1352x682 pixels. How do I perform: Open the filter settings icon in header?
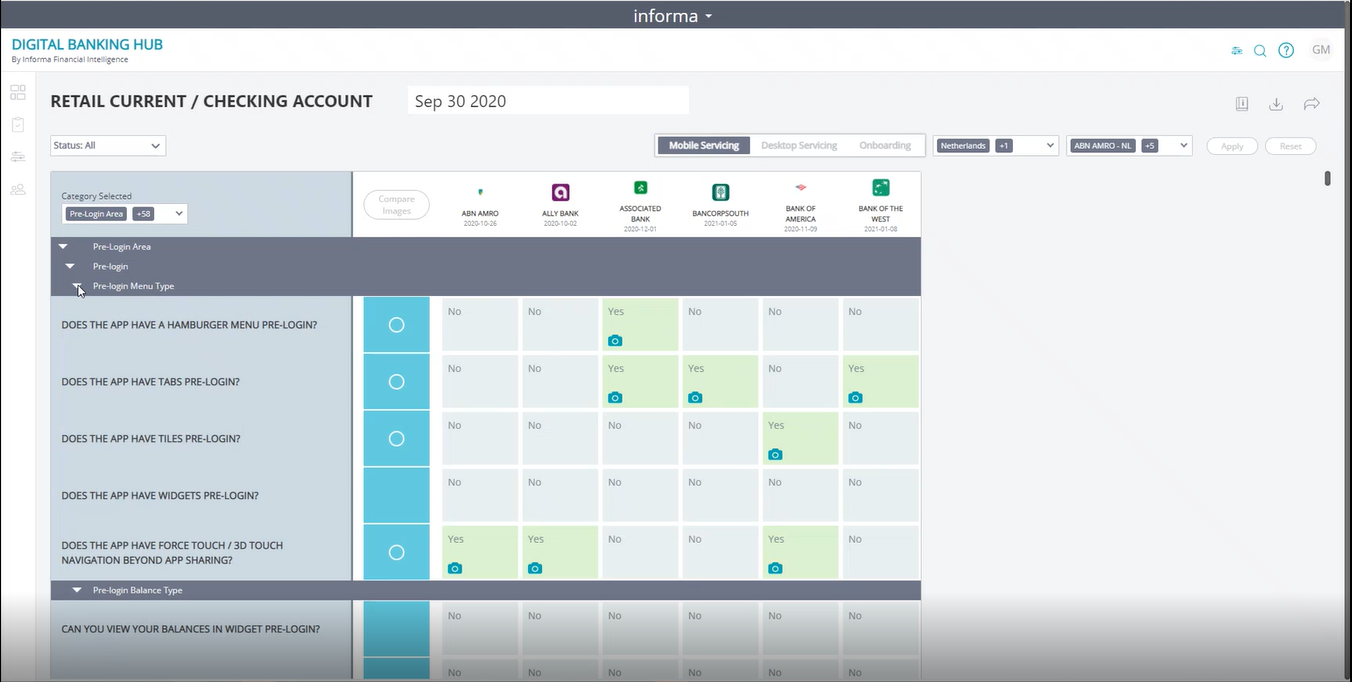1237,50
